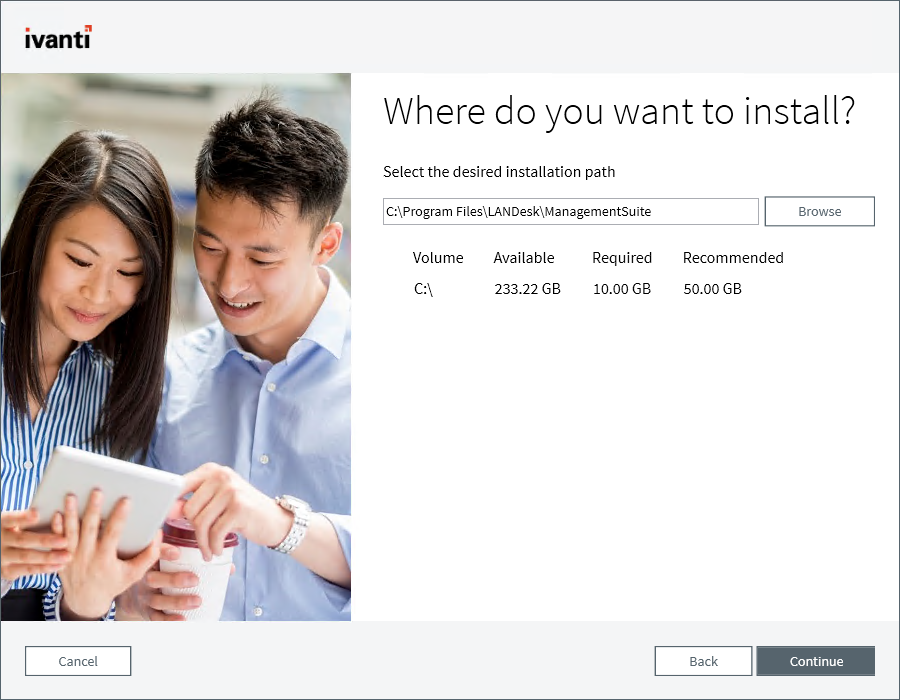The image size is (900, 700).
Task: Click the Recommended column header
Action: (732, 257)
